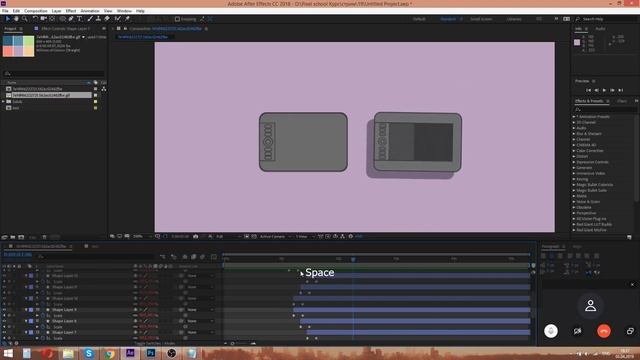Step to next frame in Preview panel
Image resolution: width=640 pixels, height=360 pixels.
pyautogui.click(x=612, y=90)
